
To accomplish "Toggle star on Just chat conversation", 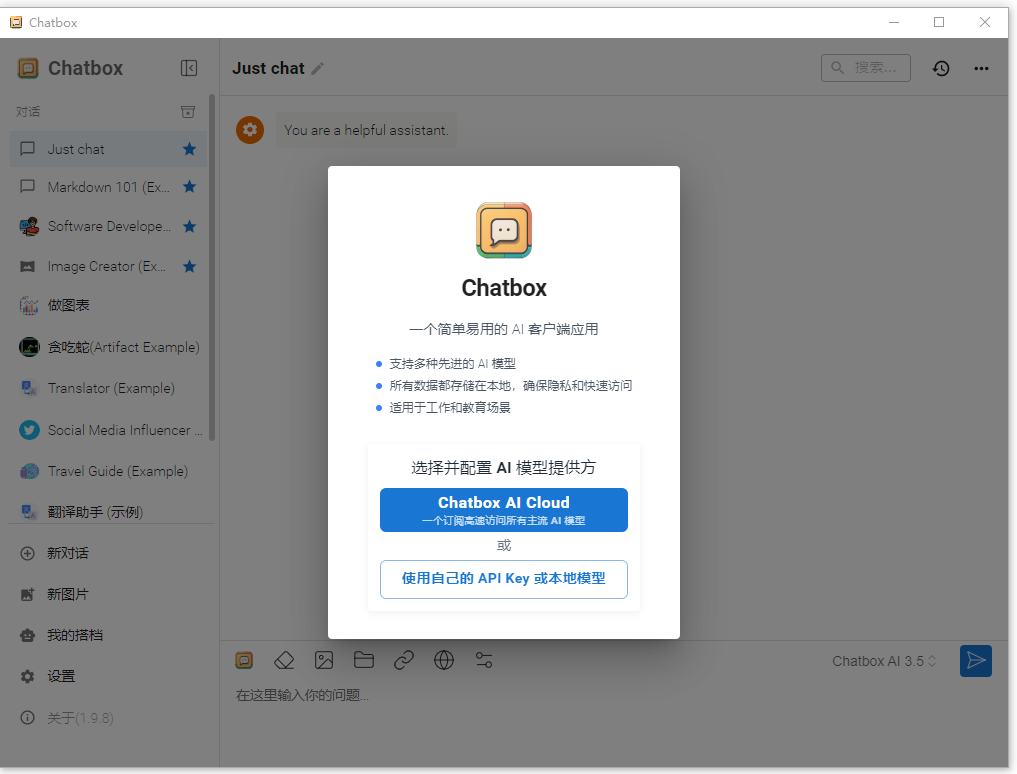I will 189,149.
